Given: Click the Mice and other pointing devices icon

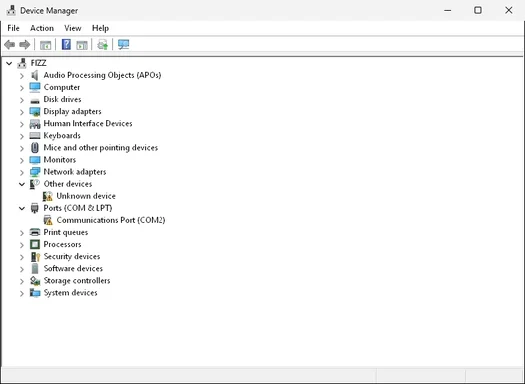Looking at the screenshot, I should (35, 148).
